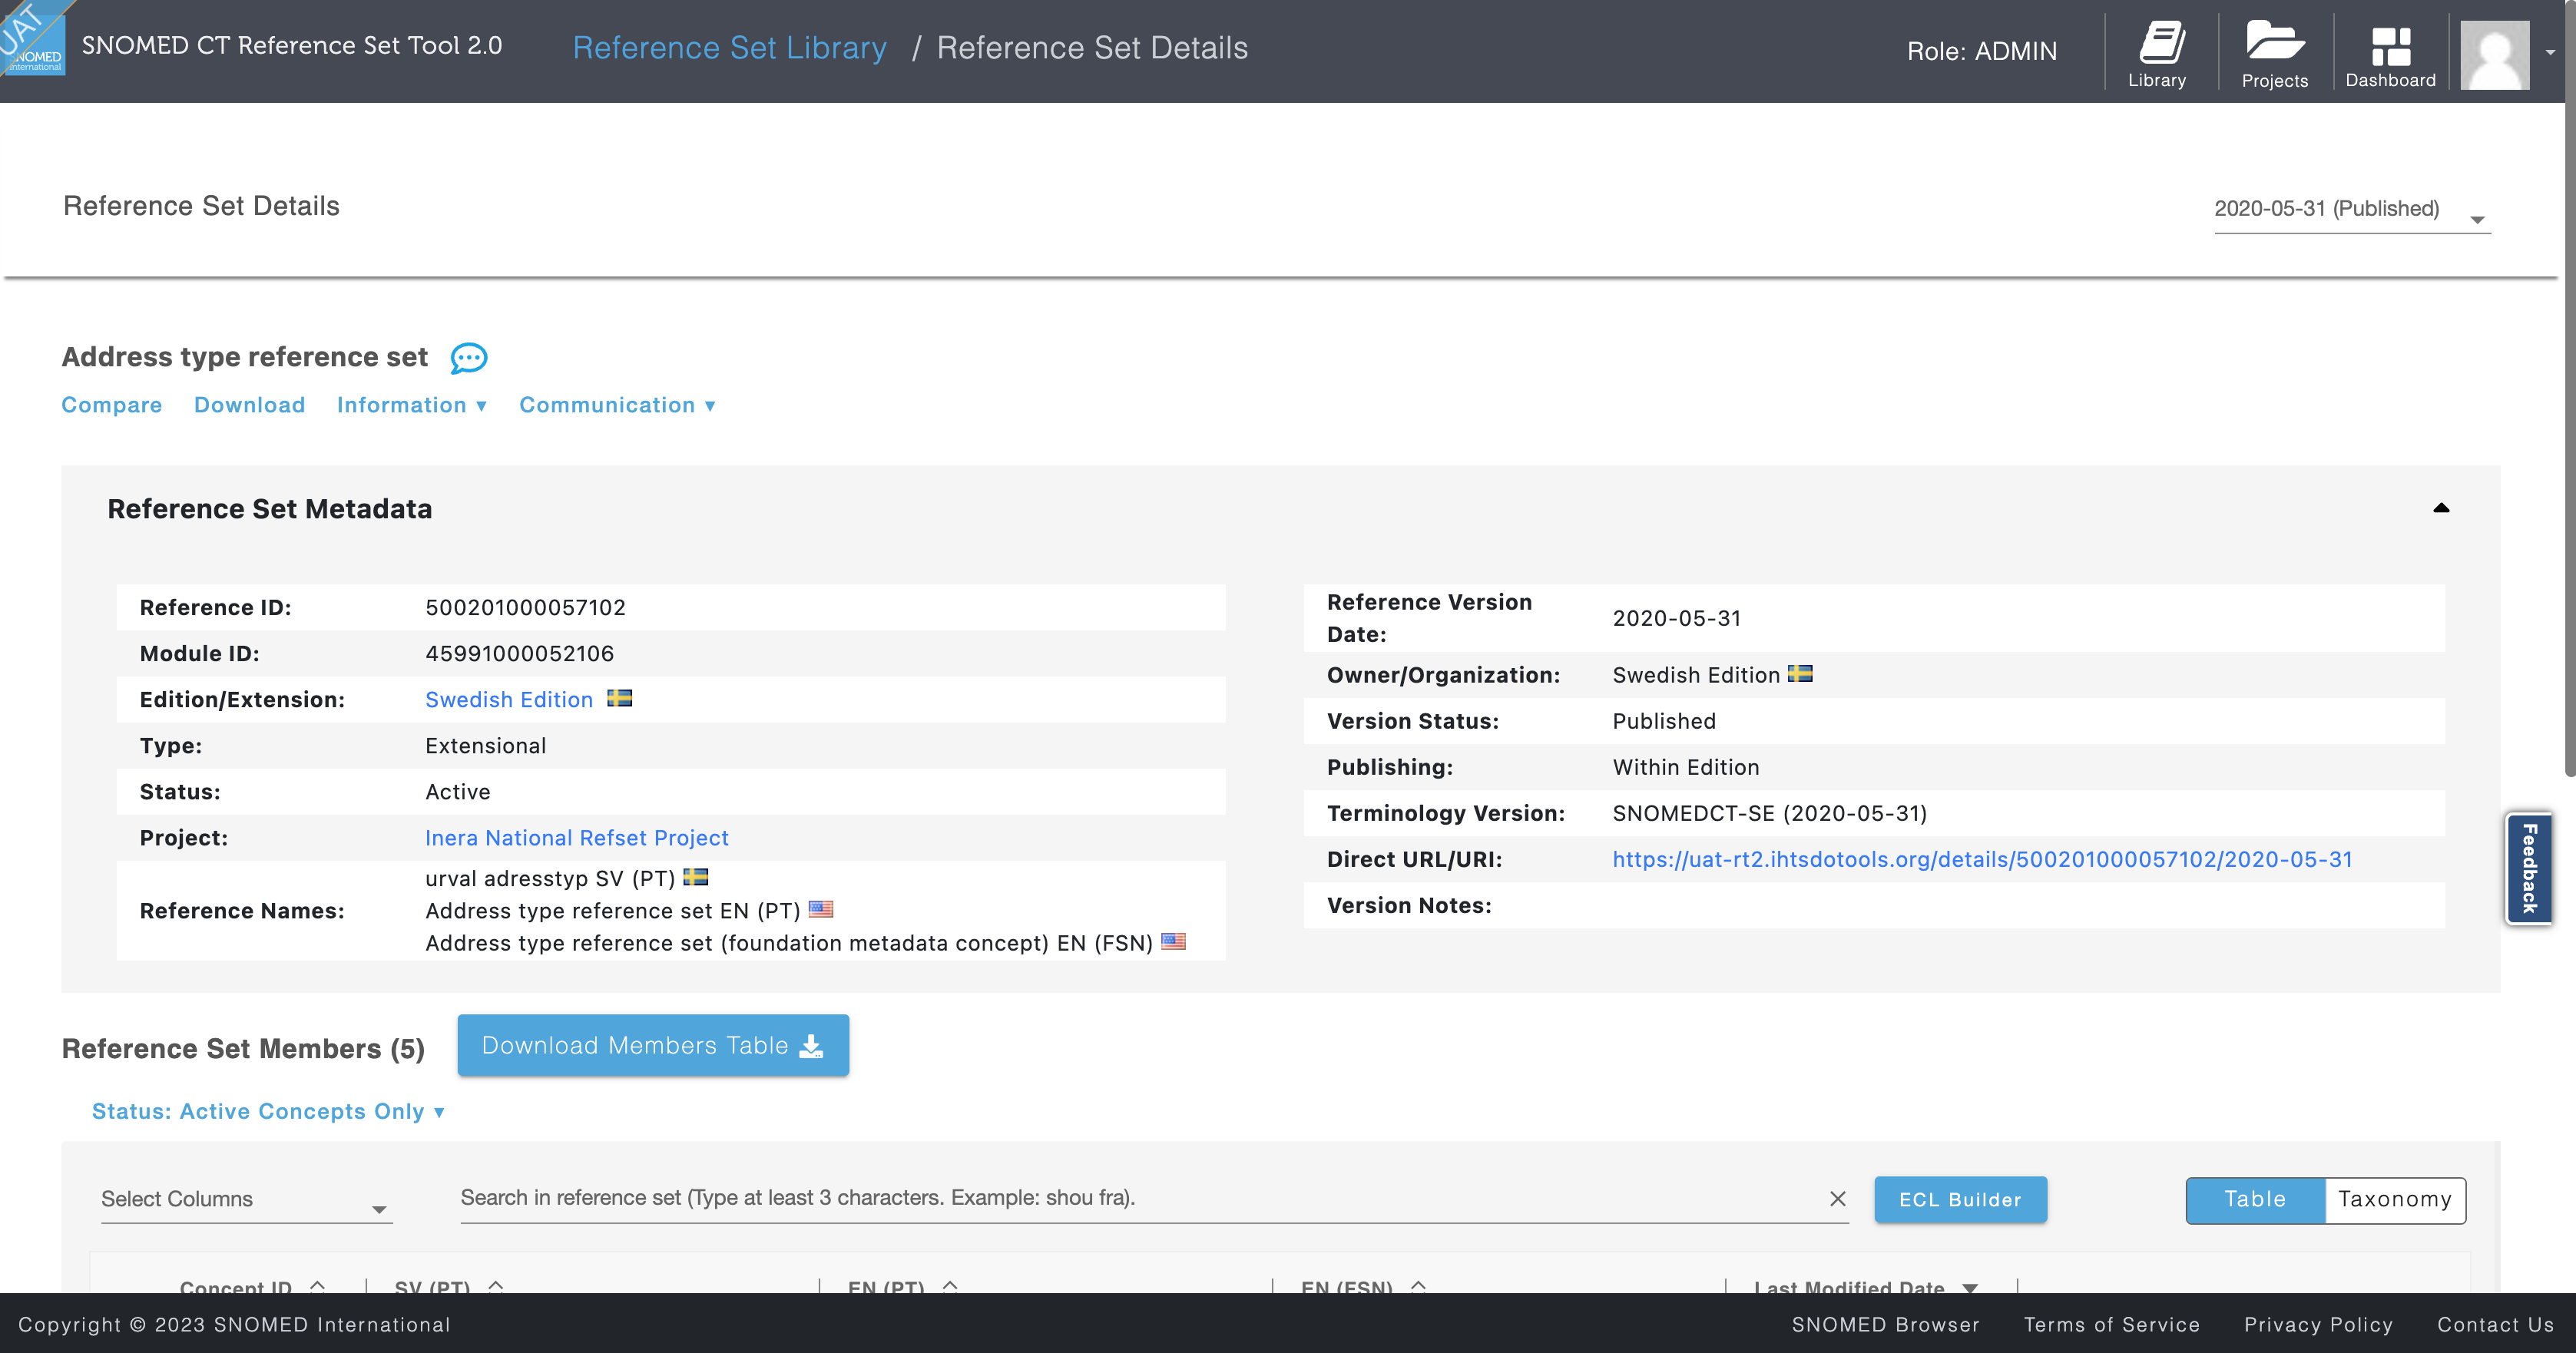
Task: Click the user avatar picture
Action: point(2494,55)
